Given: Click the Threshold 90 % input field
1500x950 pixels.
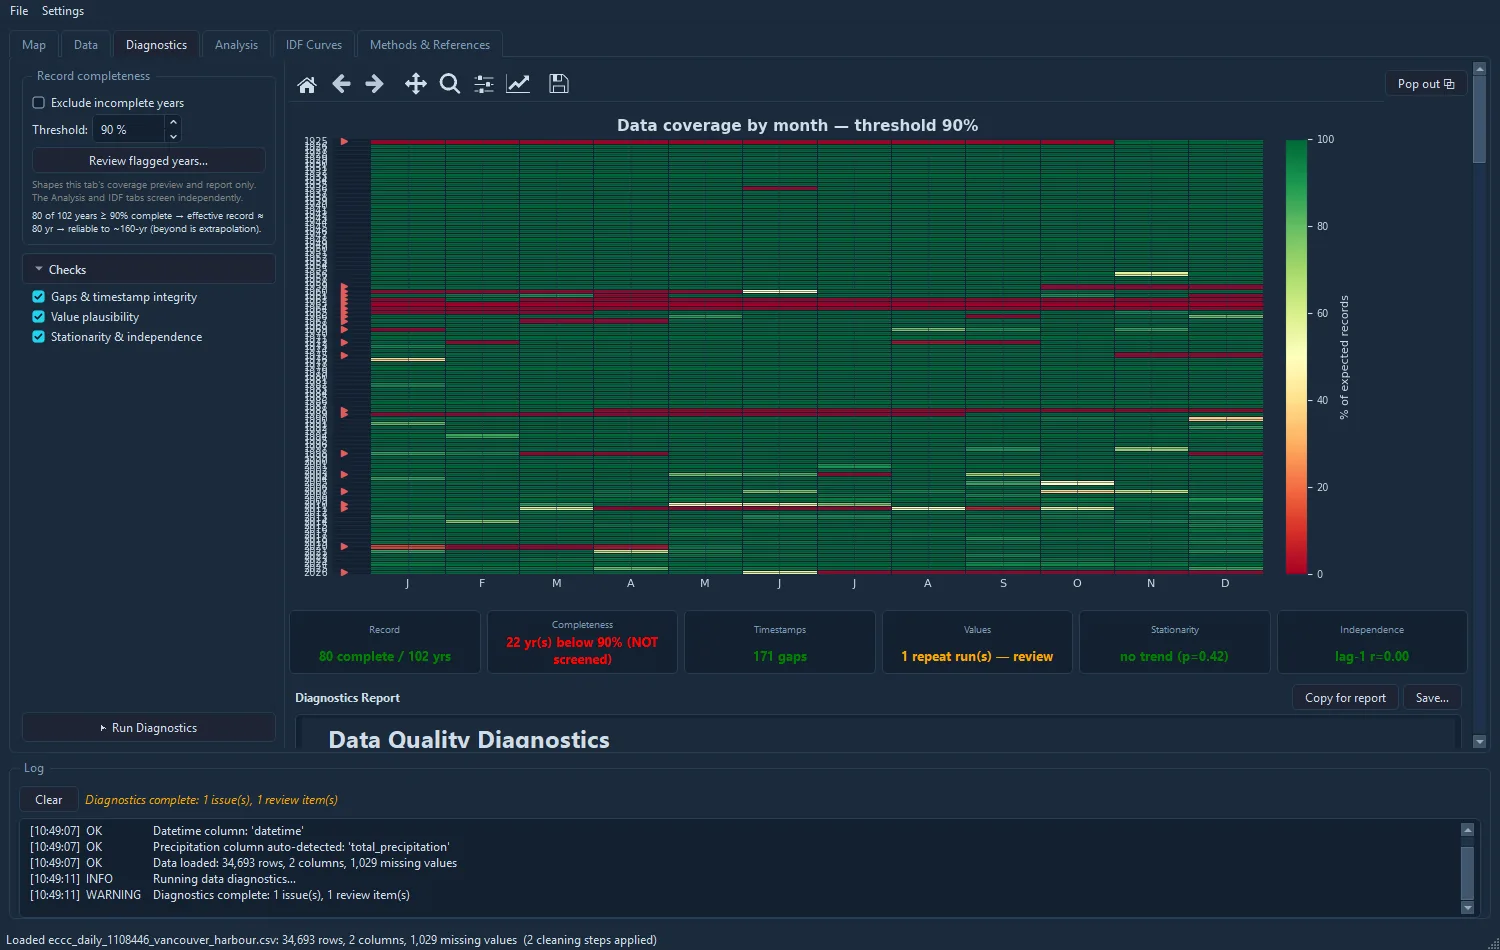Looking at the screenshot, I should coord(129,129).
